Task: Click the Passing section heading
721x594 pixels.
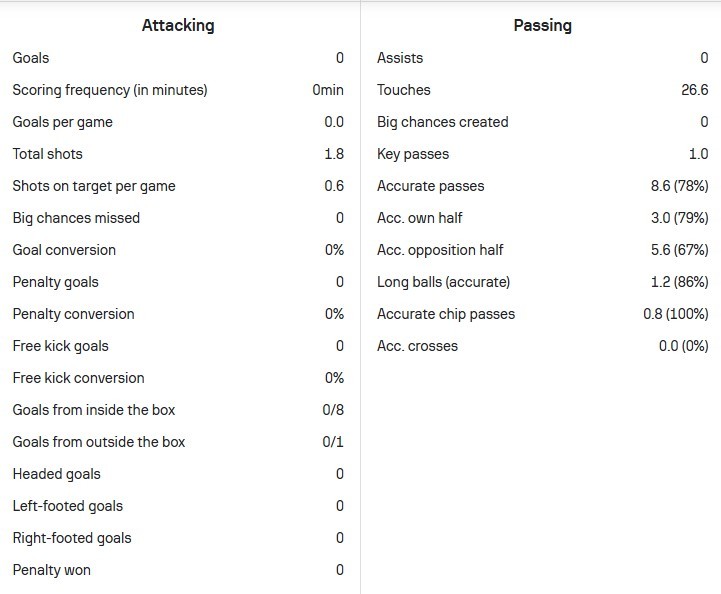Action: (x=542, y=25)
